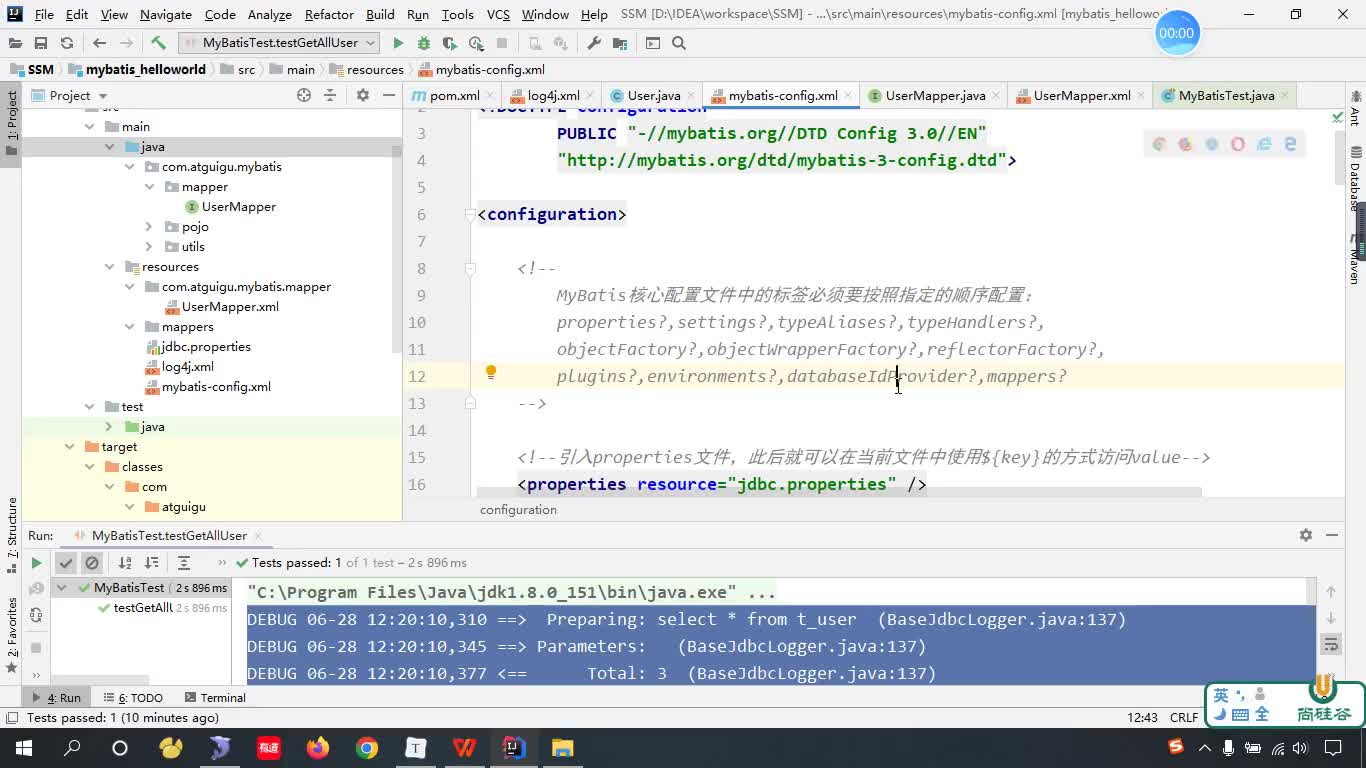Click the CRLF line separator in status bar
The image size is (1366, 768).
pos(1184,718)
